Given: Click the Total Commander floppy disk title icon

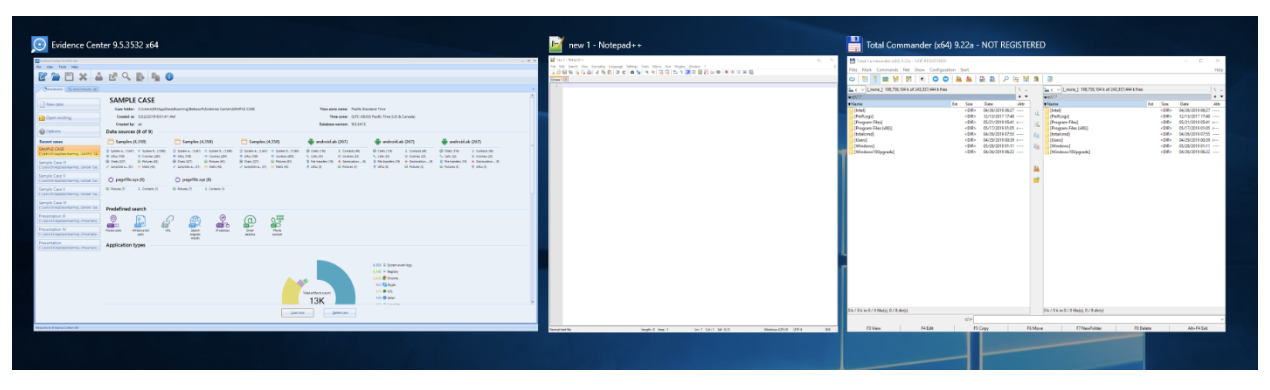Looking at the screenshot, I should 855,44.
